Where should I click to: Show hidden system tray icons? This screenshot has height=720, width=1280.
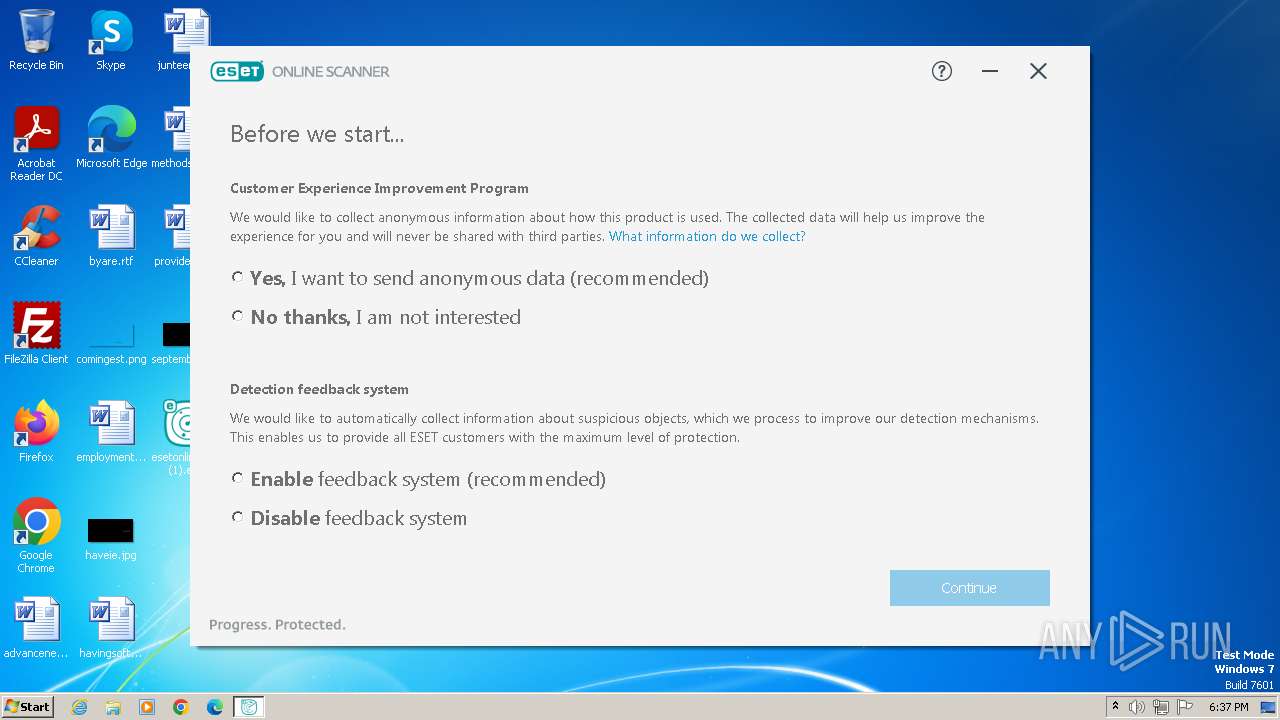[x=1115, y=707]
